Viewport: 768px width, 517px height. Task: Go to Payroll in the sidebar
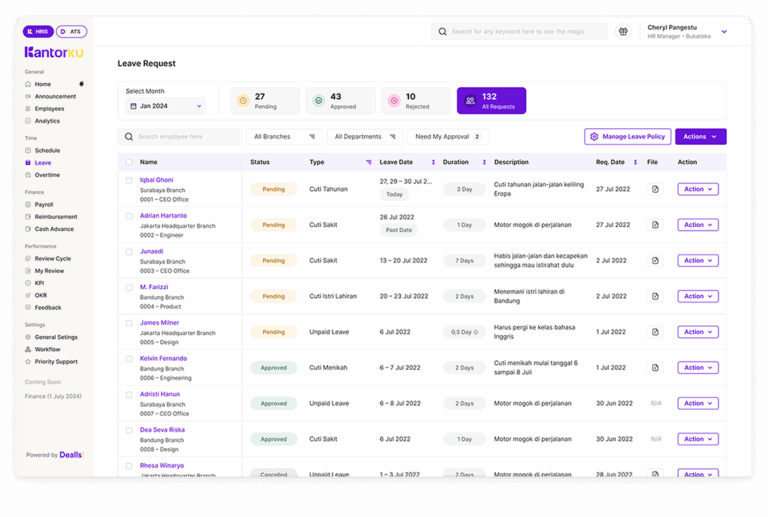click(44, 204)
